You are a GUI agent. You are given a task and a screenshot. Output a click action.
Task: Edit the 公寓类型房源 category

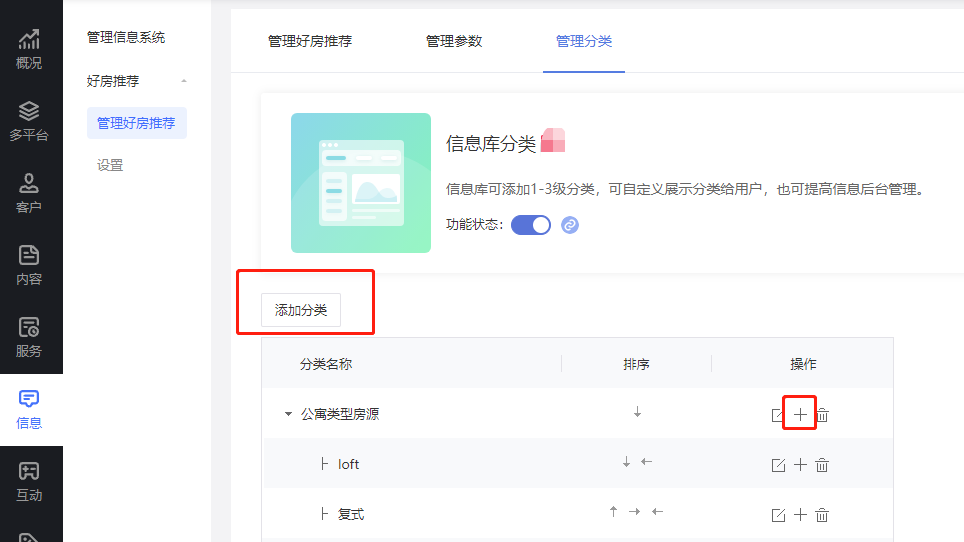coord(777,415)
